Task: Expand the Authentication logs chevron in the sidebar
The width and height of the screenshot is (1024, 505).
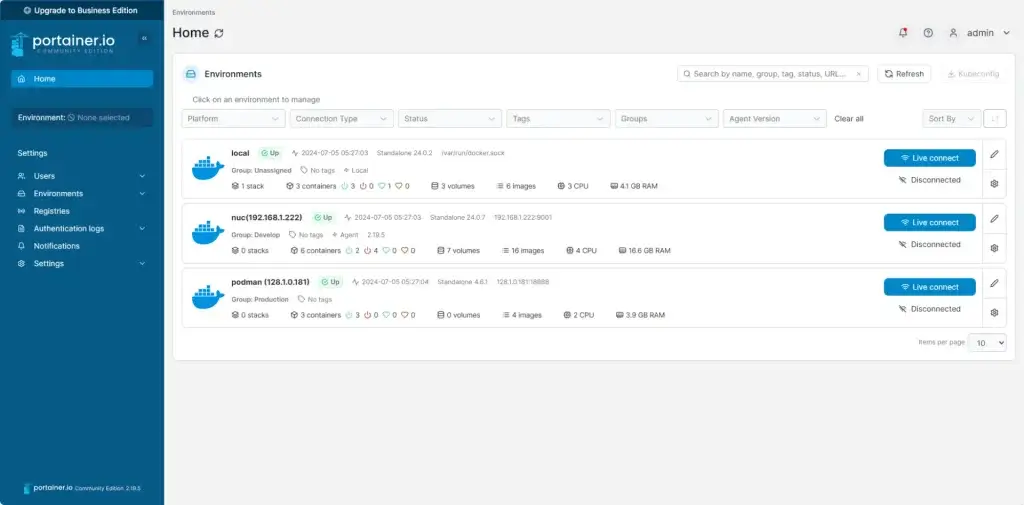Action: pyautogui.click(x=142, y=229)
